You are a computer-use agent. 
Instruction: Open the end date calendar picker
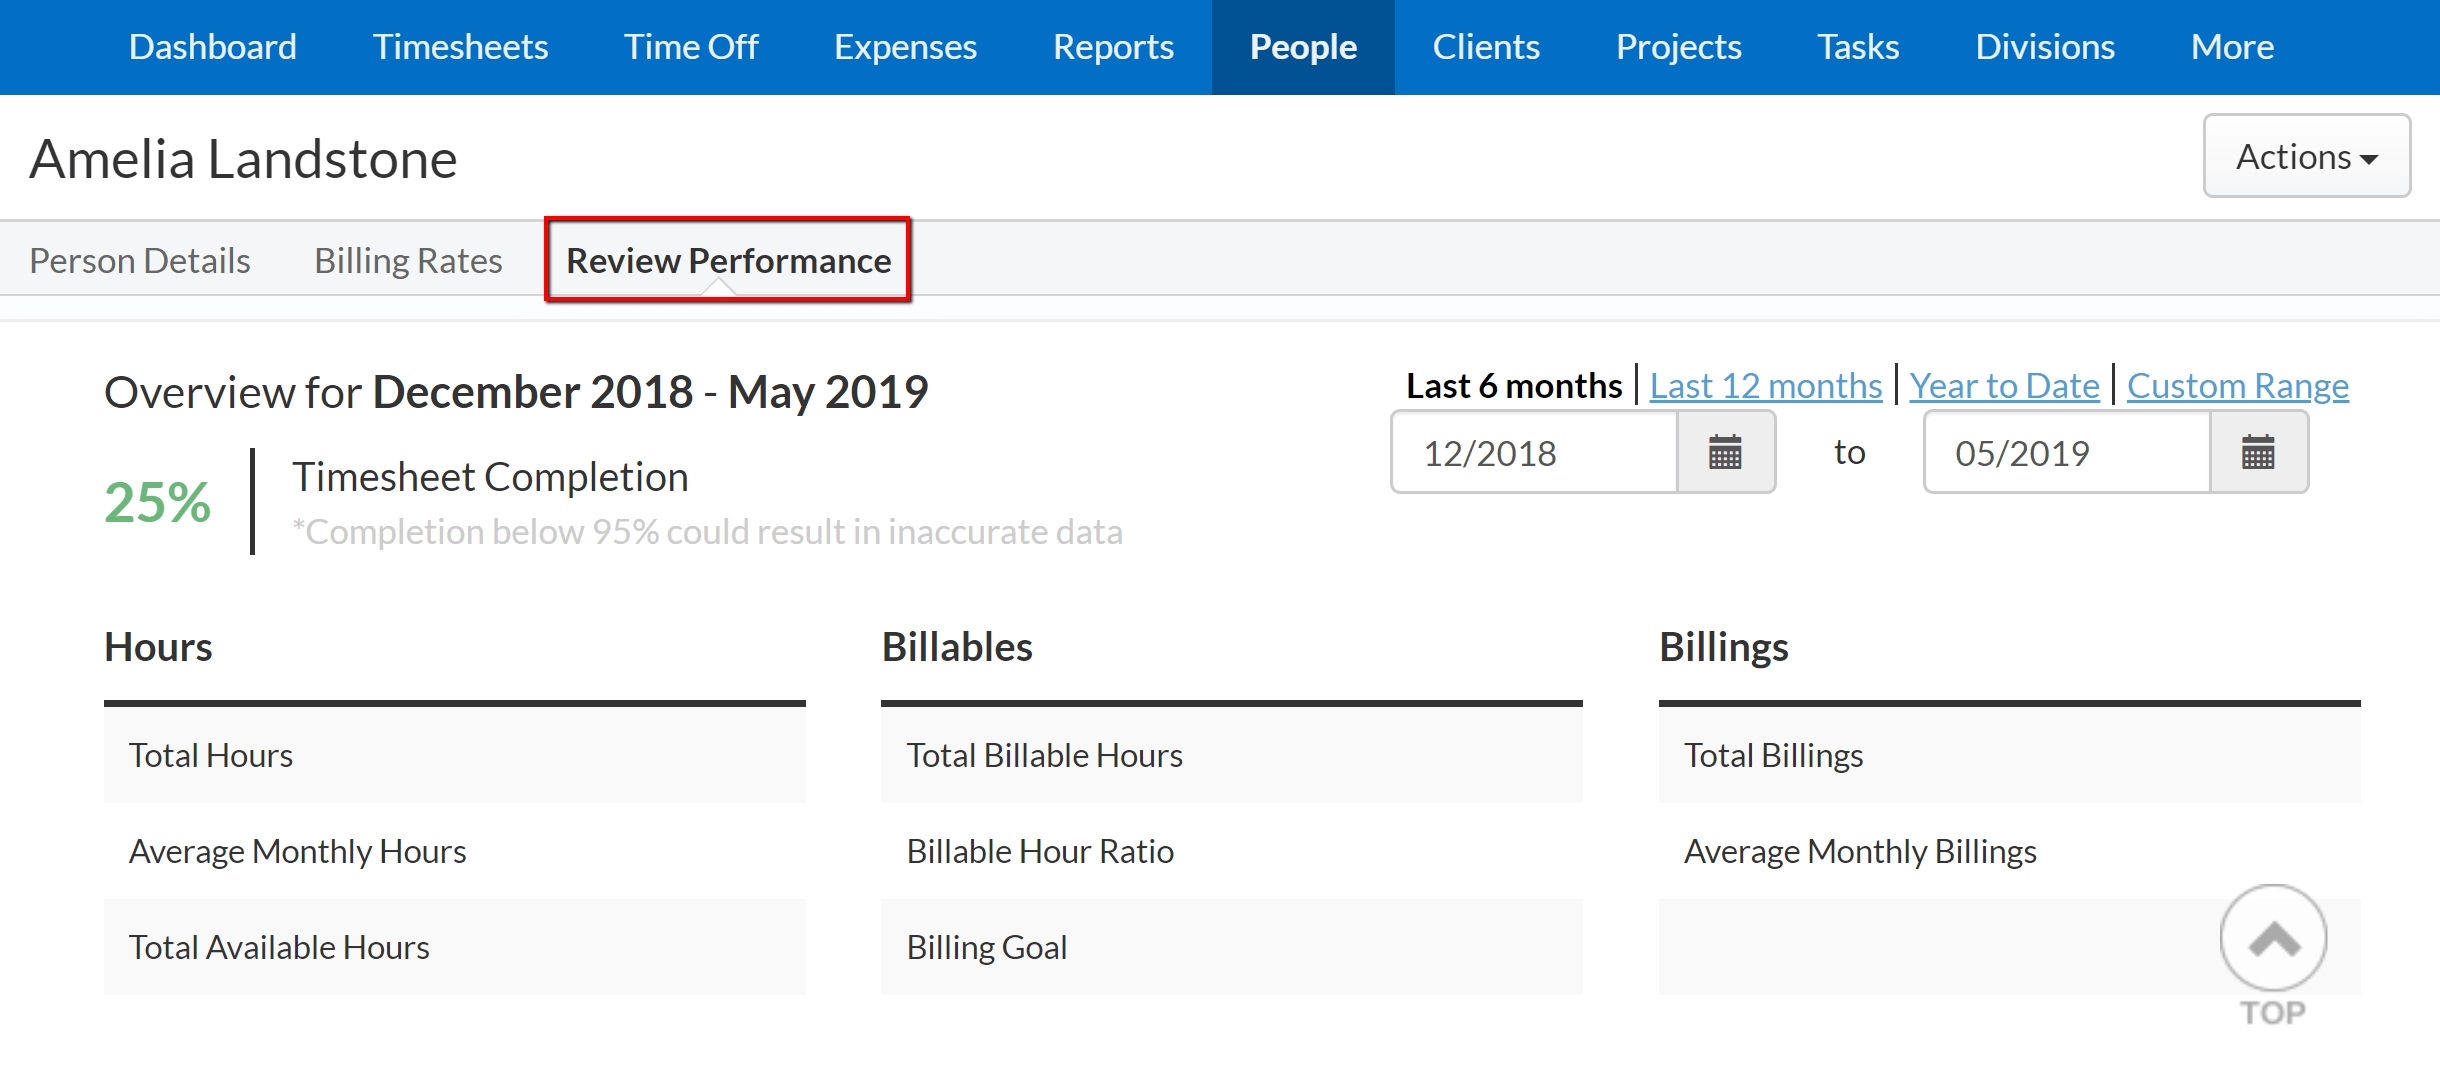pyautogui.click(x=2258, y=452)
